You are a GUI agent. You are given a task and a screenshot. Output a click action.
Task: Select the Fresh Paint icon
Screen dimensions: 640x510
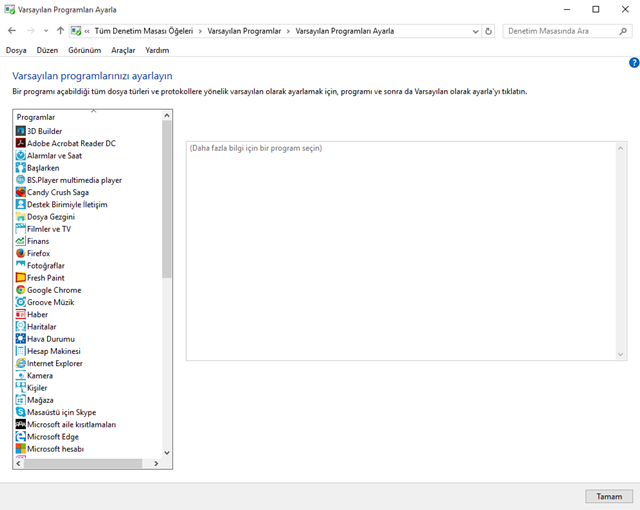(x=20, y=278)
